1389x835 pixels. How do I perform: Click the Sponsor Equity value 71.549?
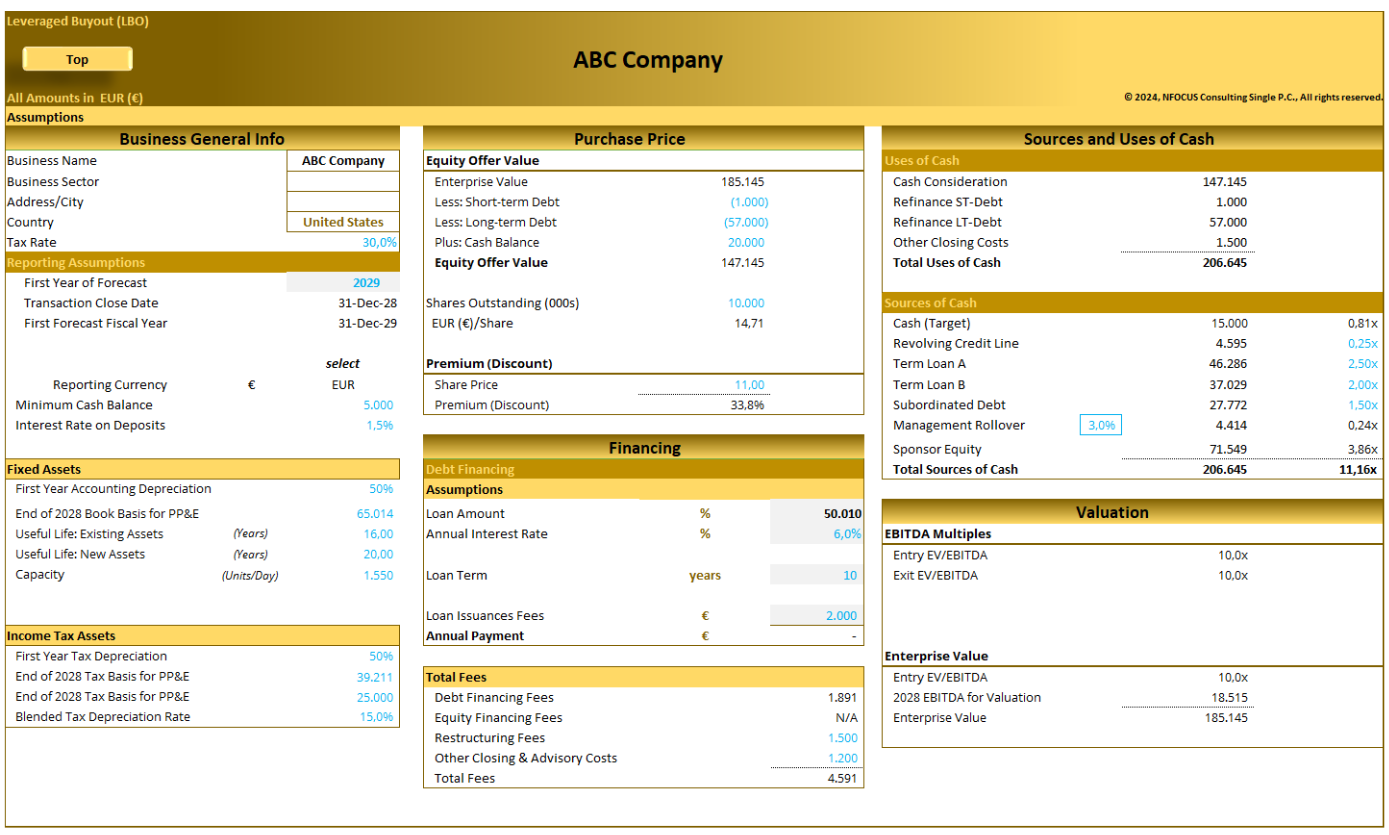pyautogui.click(x=1228, y=450)
